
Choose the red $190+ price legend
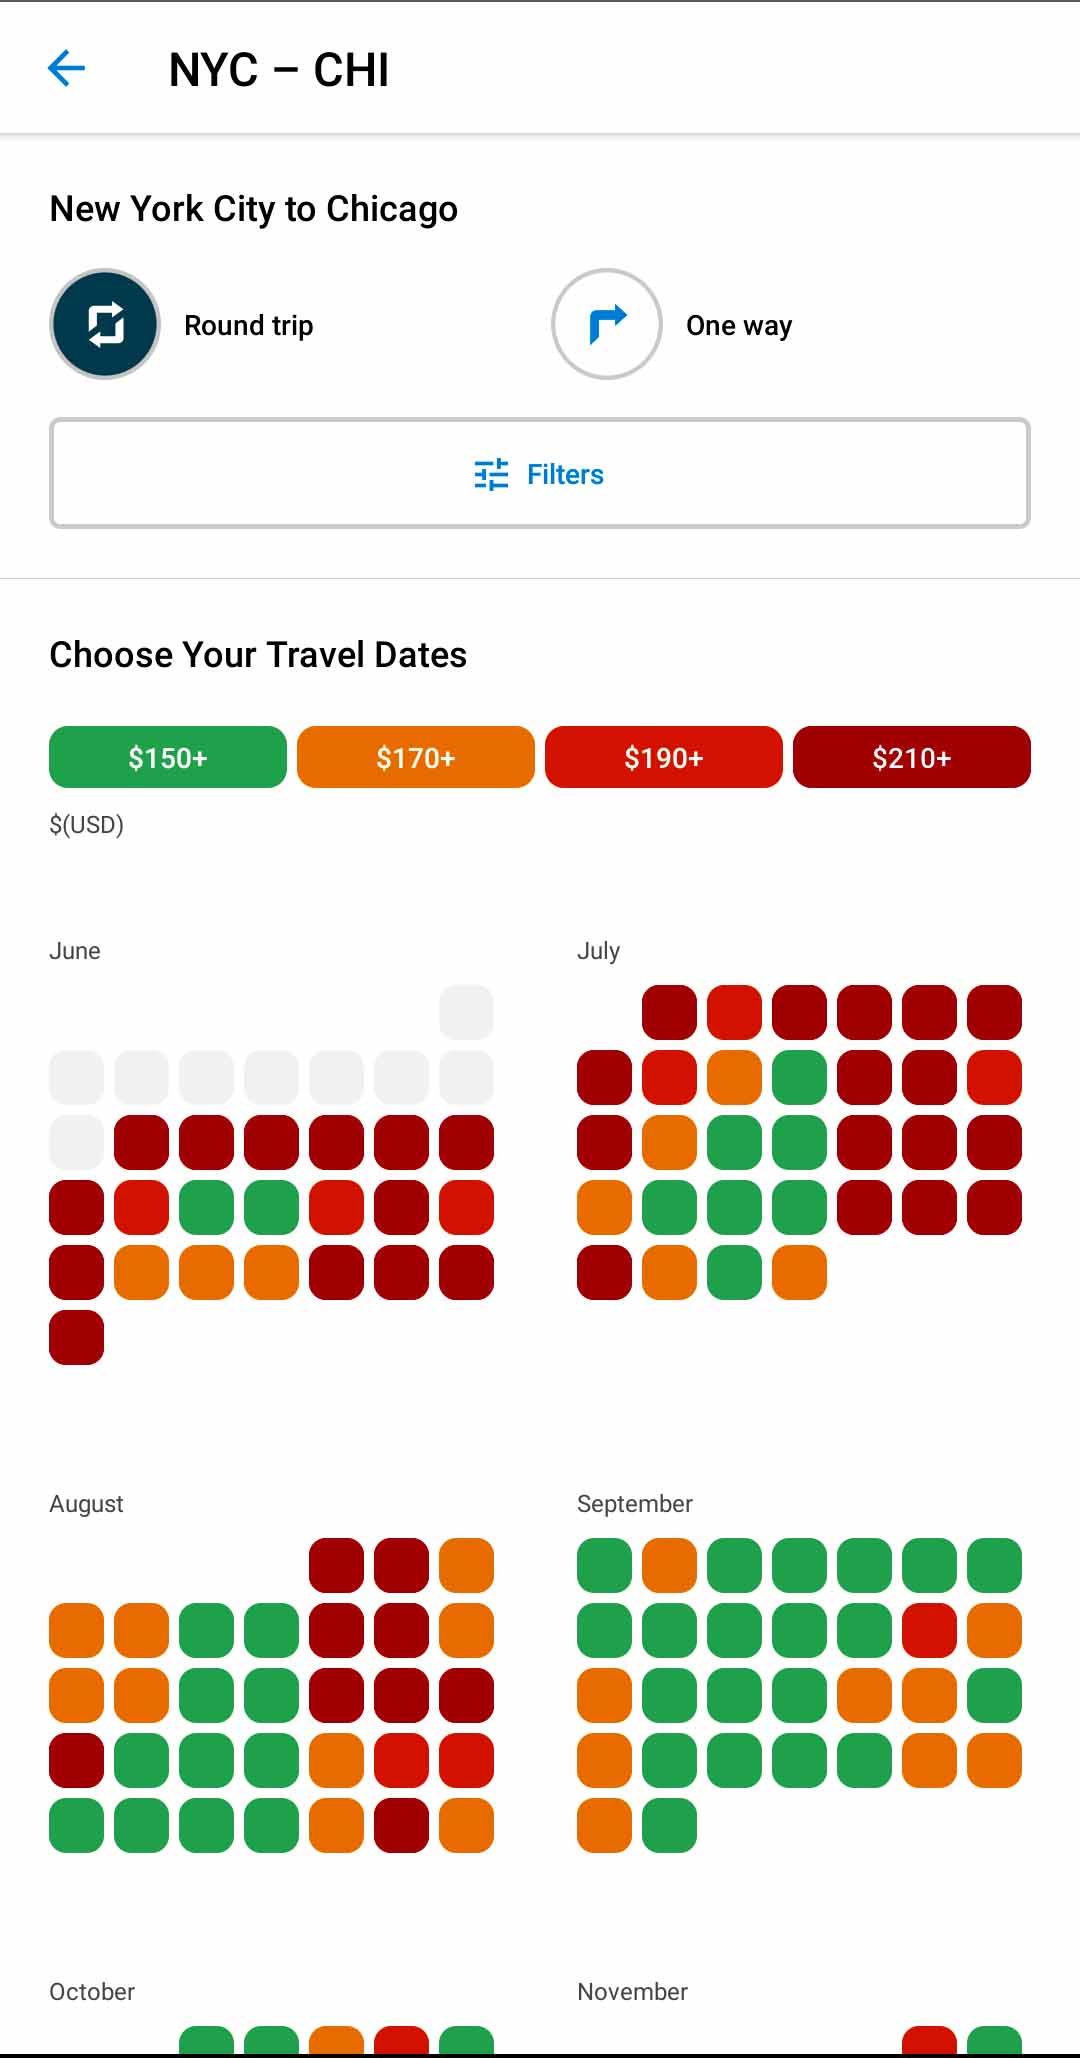pos(664,757)
